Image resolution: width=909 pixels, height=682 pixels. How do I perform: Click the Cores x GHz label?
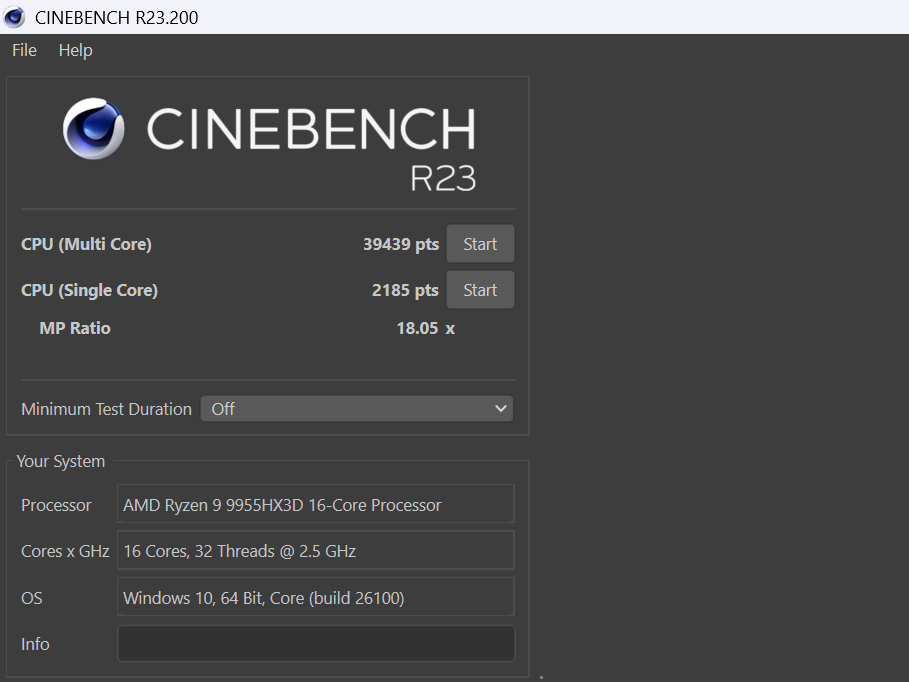(x=66, y=551)
